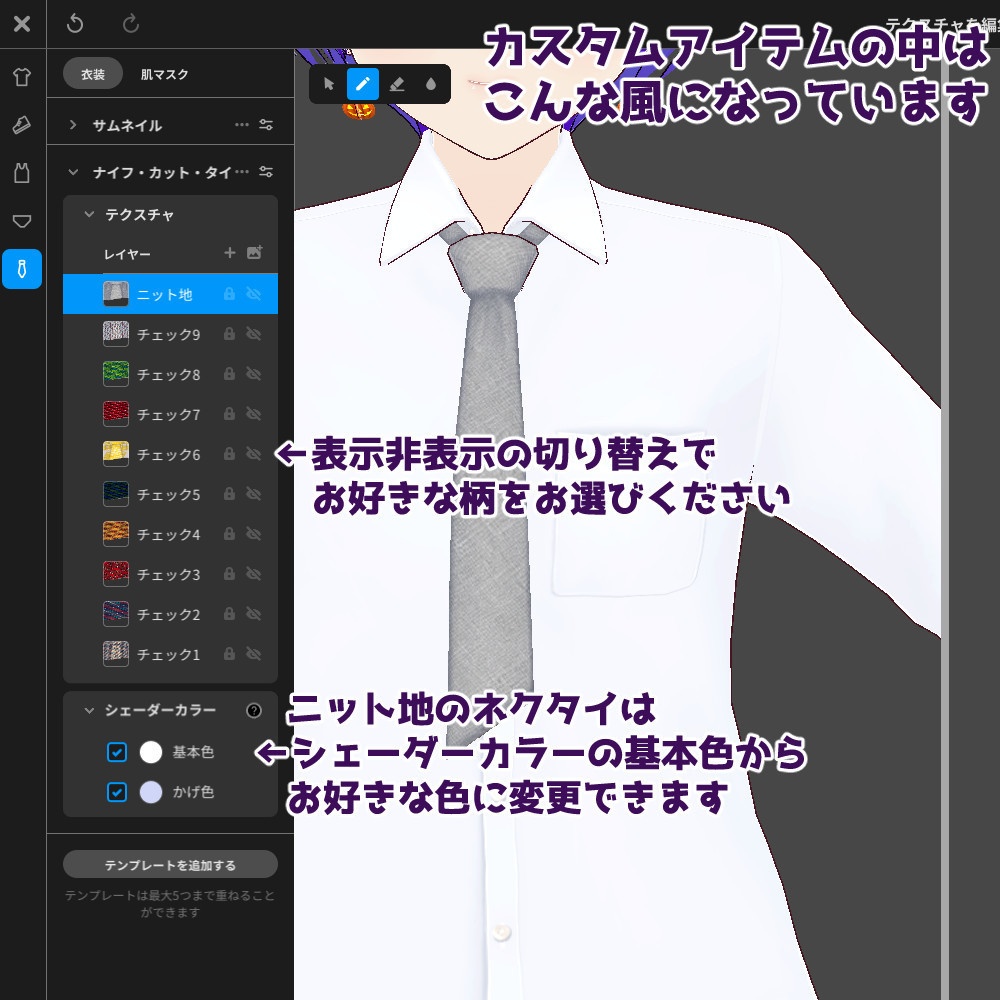
Task: Switch to the arrow selection tool
Action: coord(329,84)
